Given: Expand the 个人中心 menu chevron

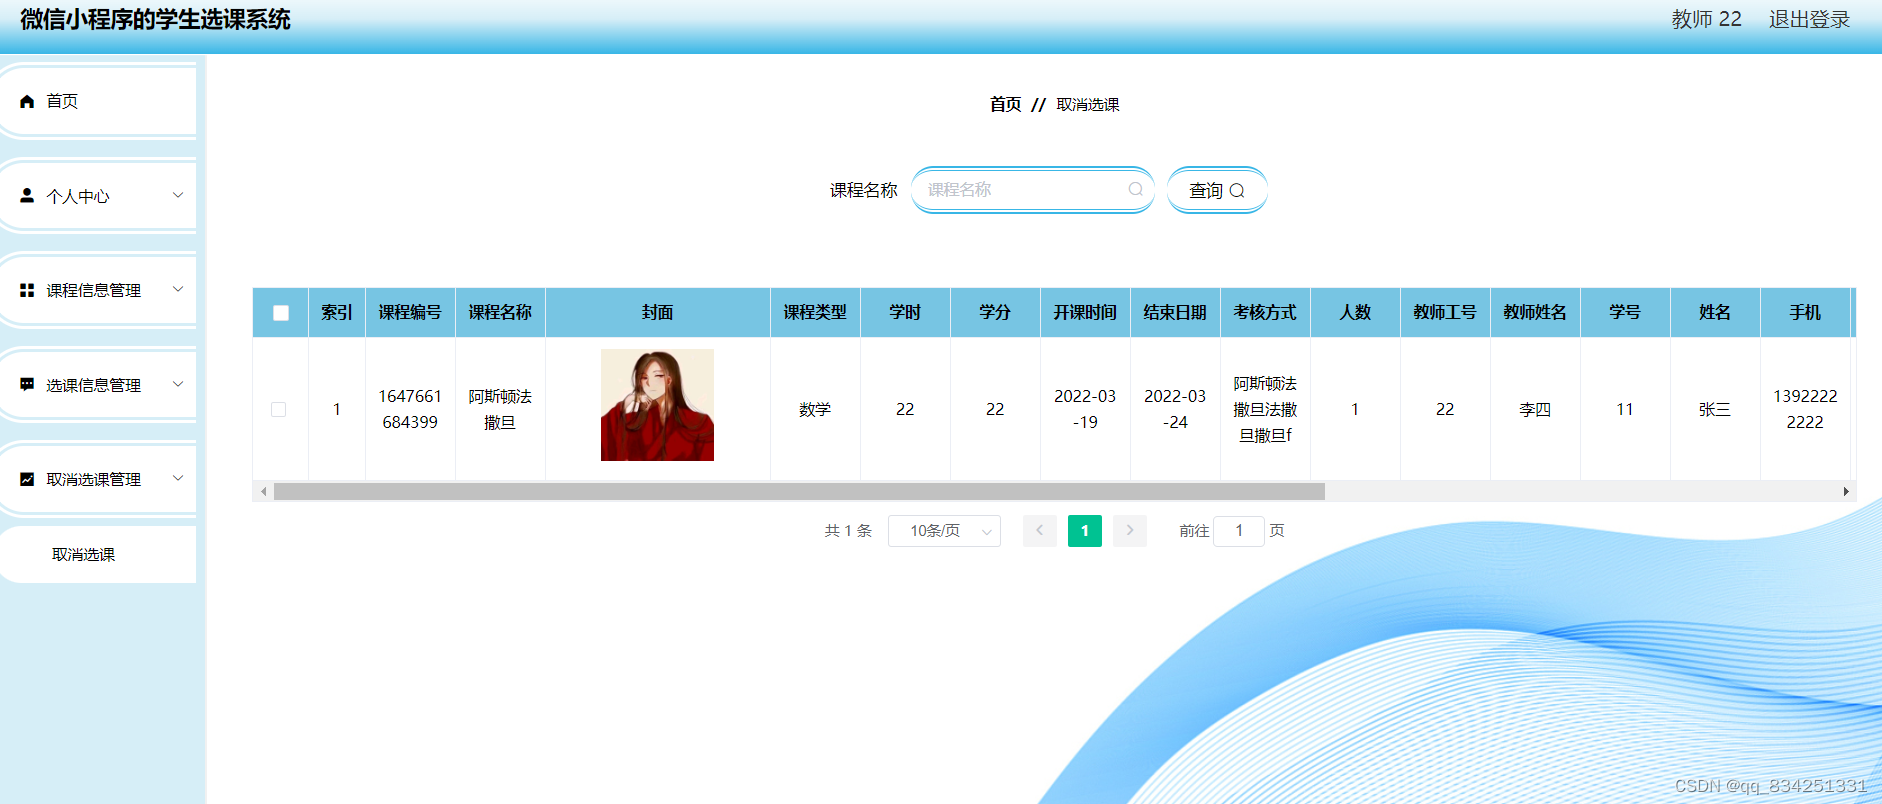Looking at the screenshot, I should pyautogui.click(x=178, y=195).
